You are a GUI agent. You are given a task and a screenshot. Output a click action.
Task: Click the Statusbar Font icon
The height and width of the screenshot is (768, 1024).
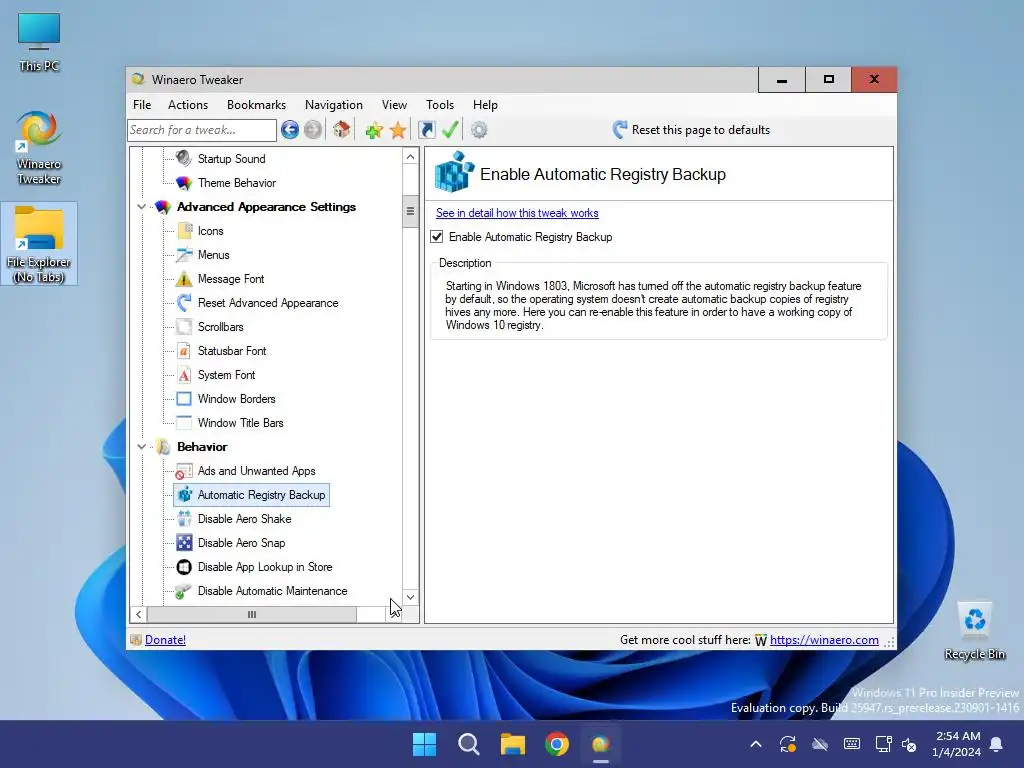184,351
